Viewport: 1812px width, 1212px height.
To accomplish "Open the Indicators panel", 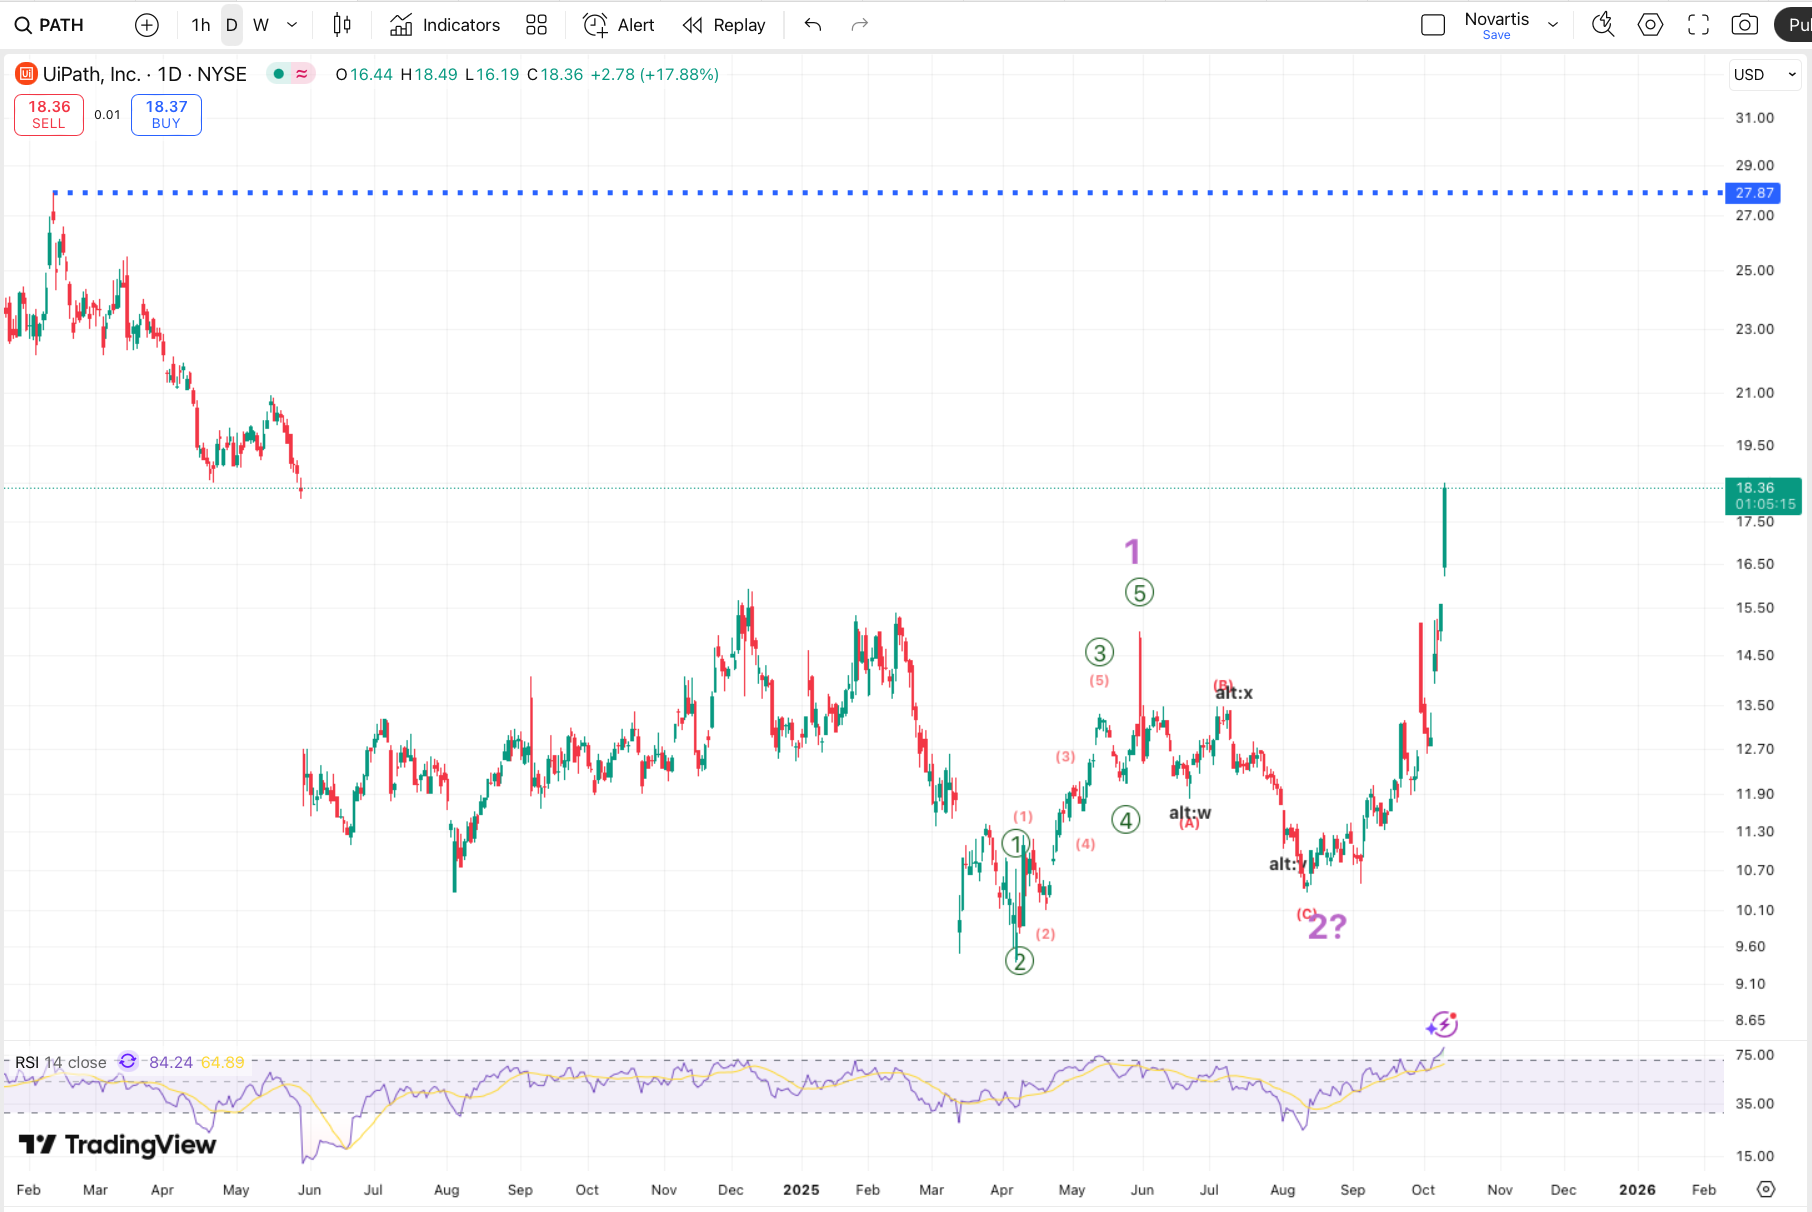I will [445, 25].
